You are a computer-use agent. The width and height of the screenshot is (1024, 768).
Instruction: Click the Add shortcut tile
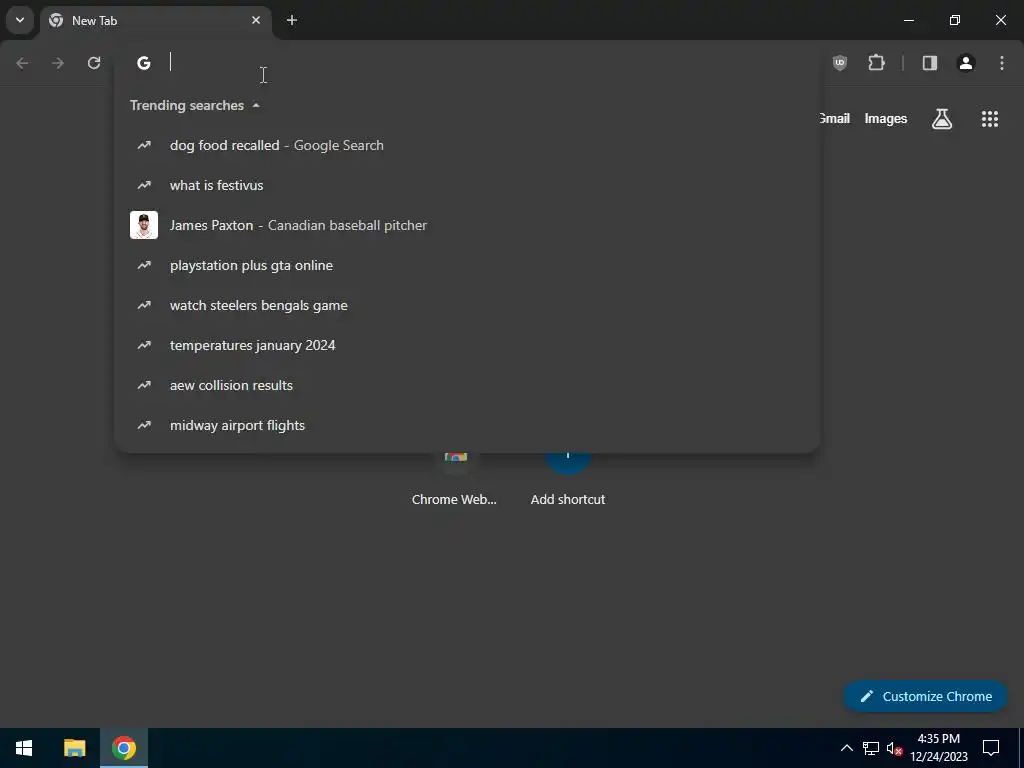pos(568,480)
